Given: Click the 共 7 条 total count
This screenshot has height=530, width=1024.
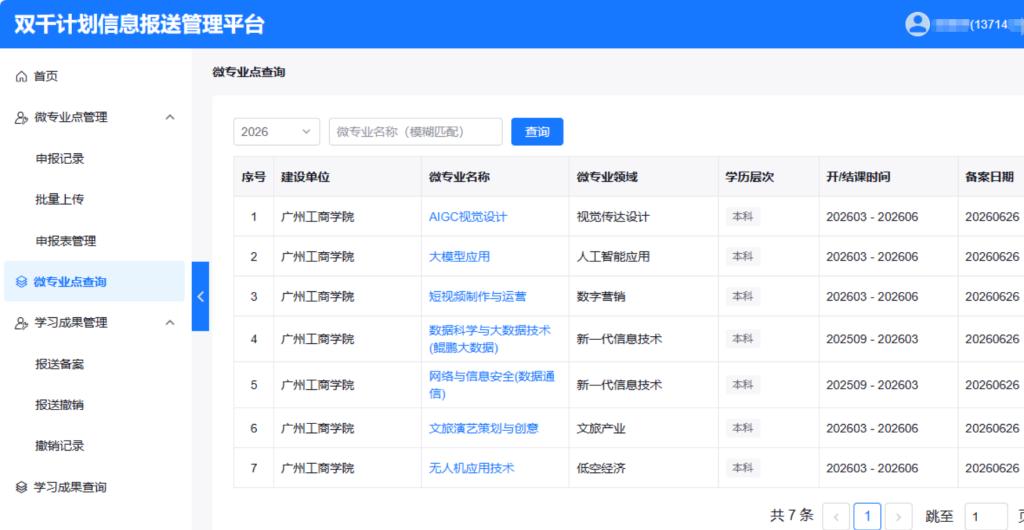Looking at the screenshot, I should [x=792, y=515].
